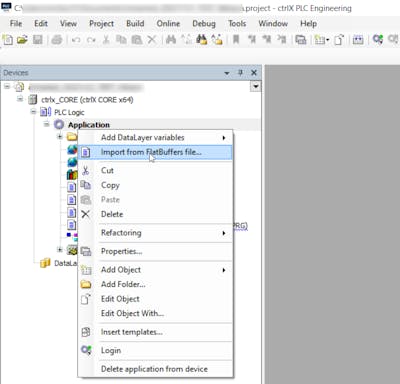400x384 pixels.
Task: Open the View menu
Action: [x=68, y=24]
